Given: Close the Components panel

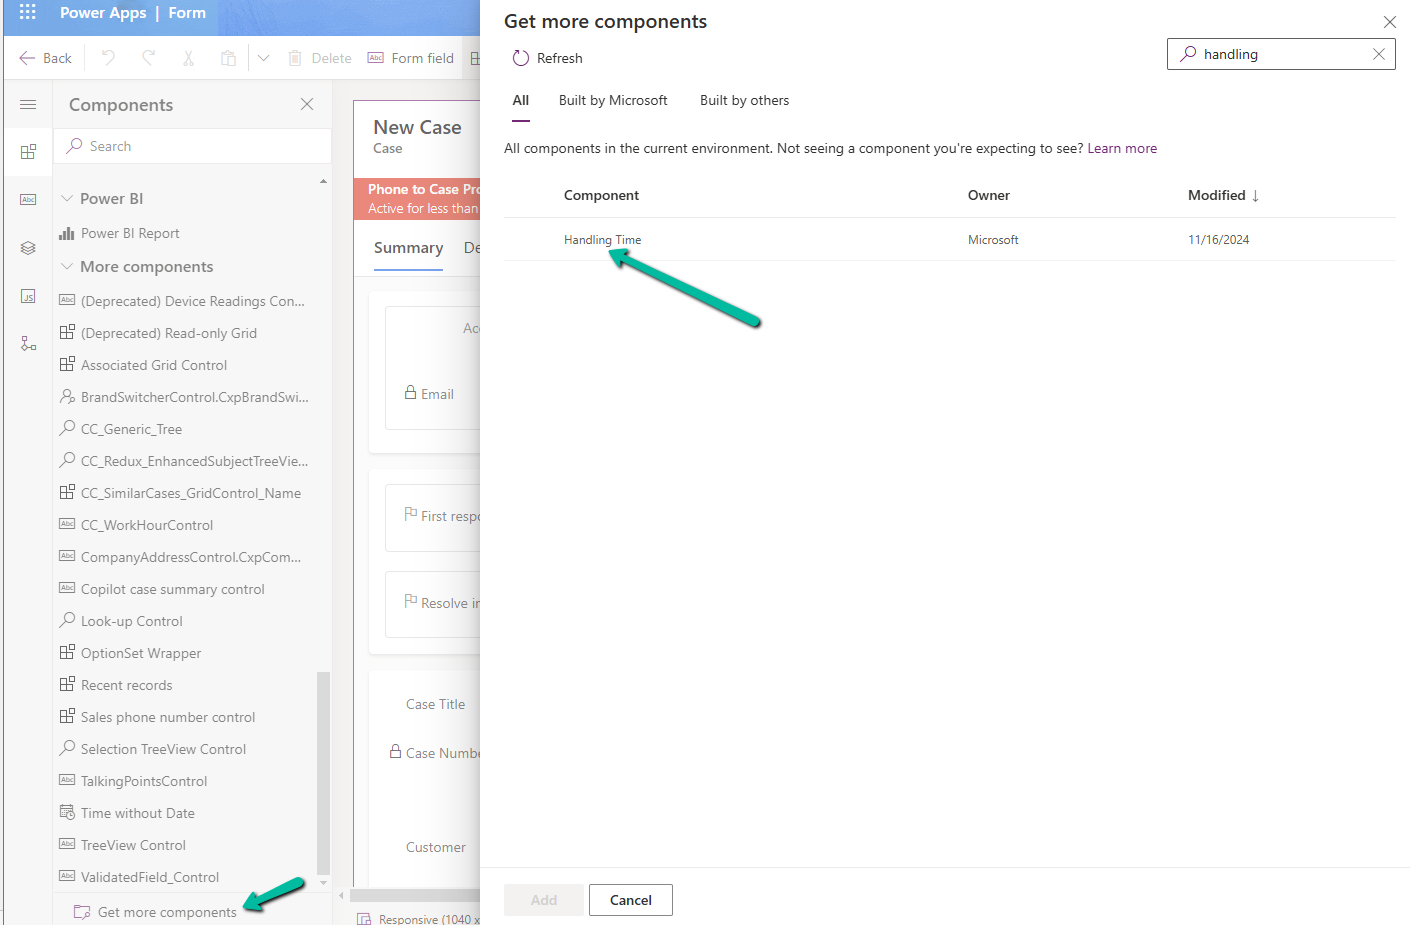Looking at the screenshot, I should [x=307, y=104].
